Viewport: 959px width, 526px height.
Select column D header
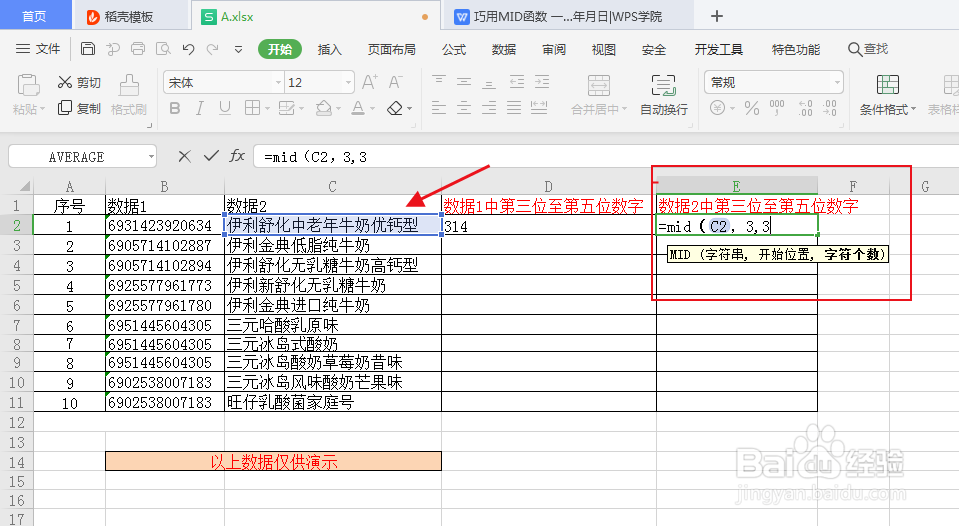(x=549, y=187)
